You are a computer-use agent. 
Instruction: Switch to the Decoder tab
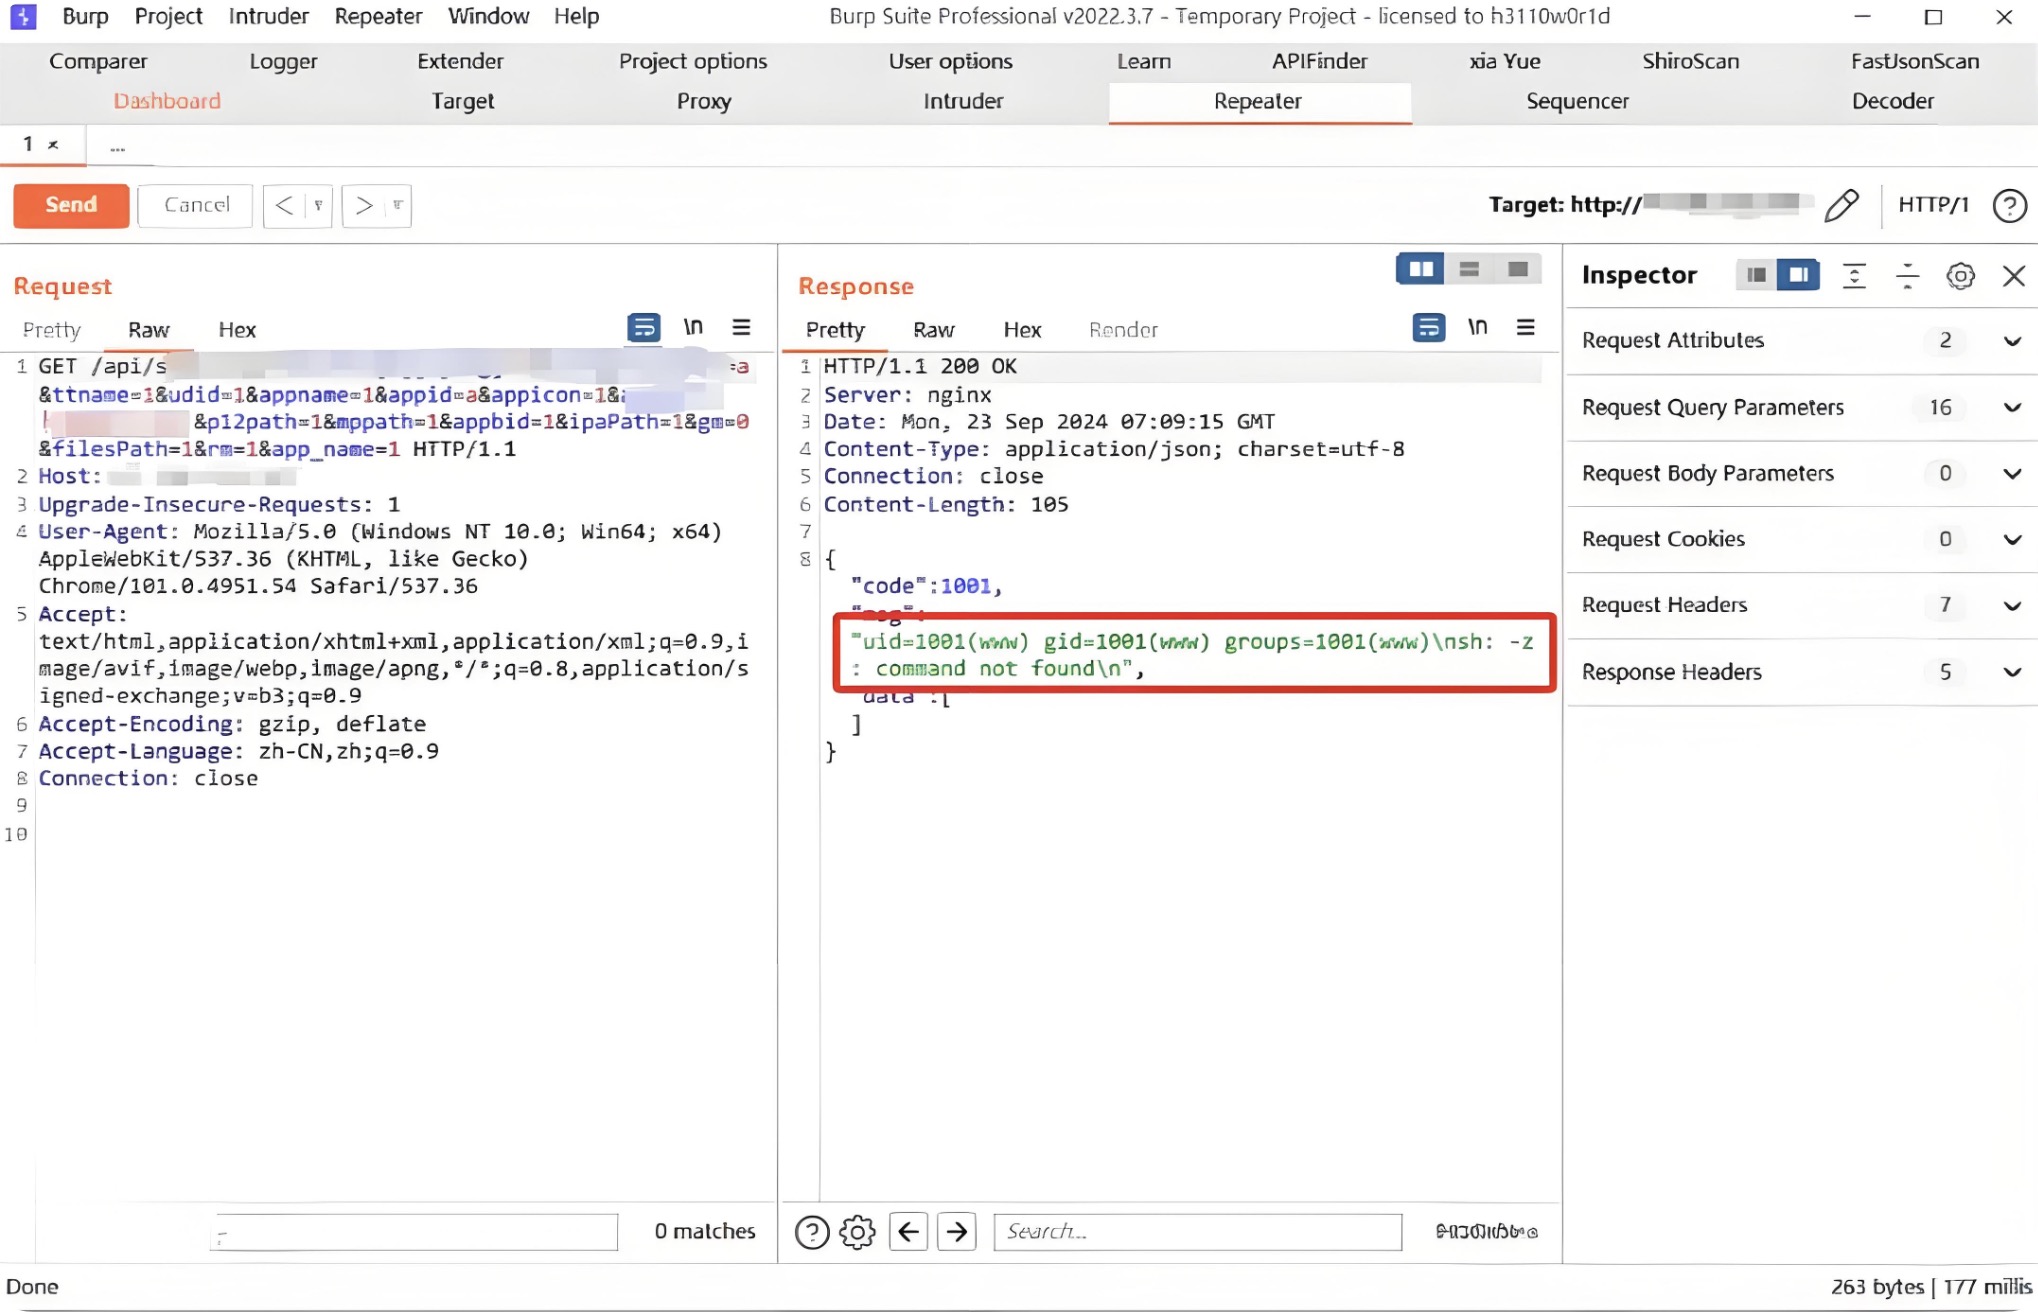1892,101
